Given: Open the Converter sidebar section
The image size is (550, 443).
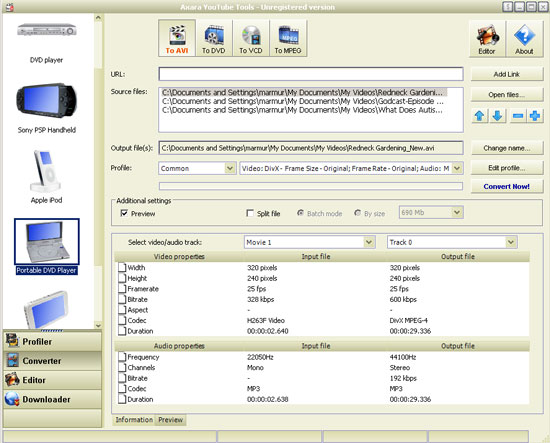Looking at the screenshot, I should pos(53,361).
